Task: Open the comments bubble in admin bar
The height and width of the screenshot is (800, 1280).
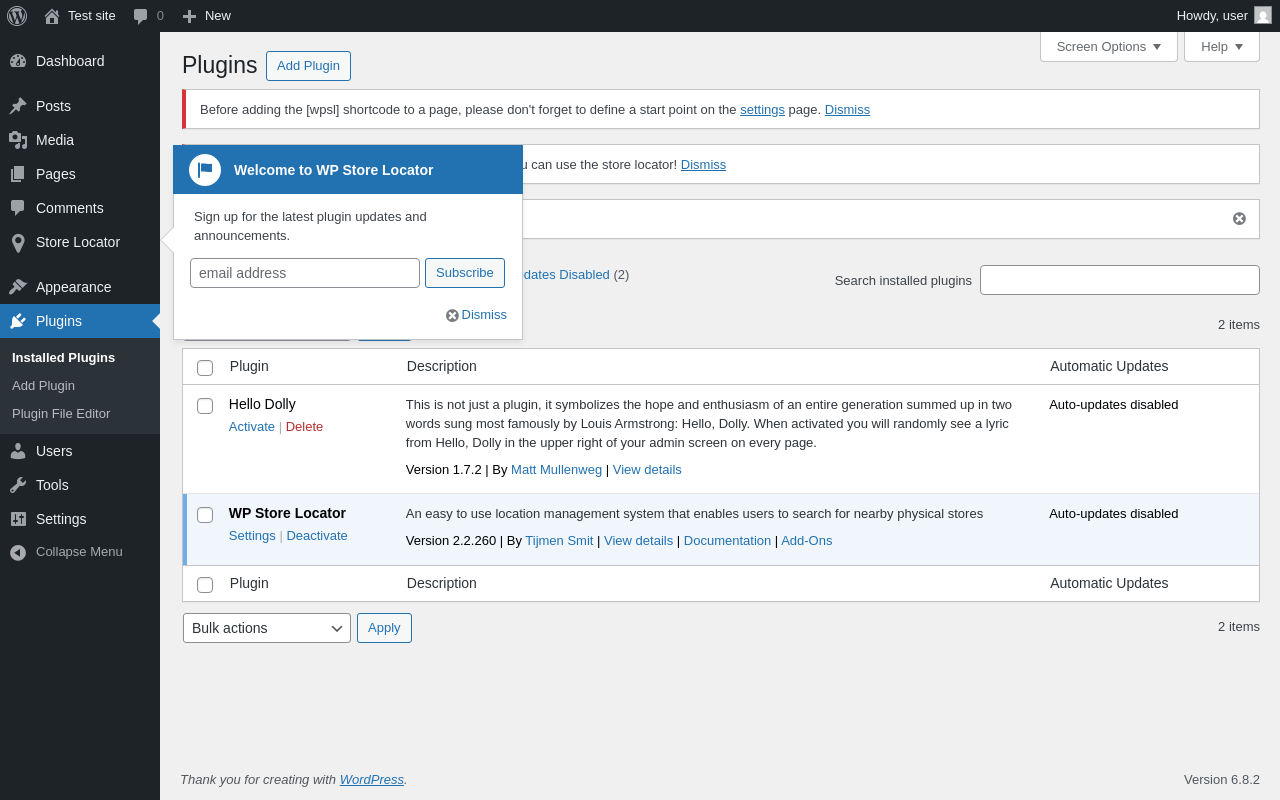Action: pyautogui.click(x=141, y=16)
